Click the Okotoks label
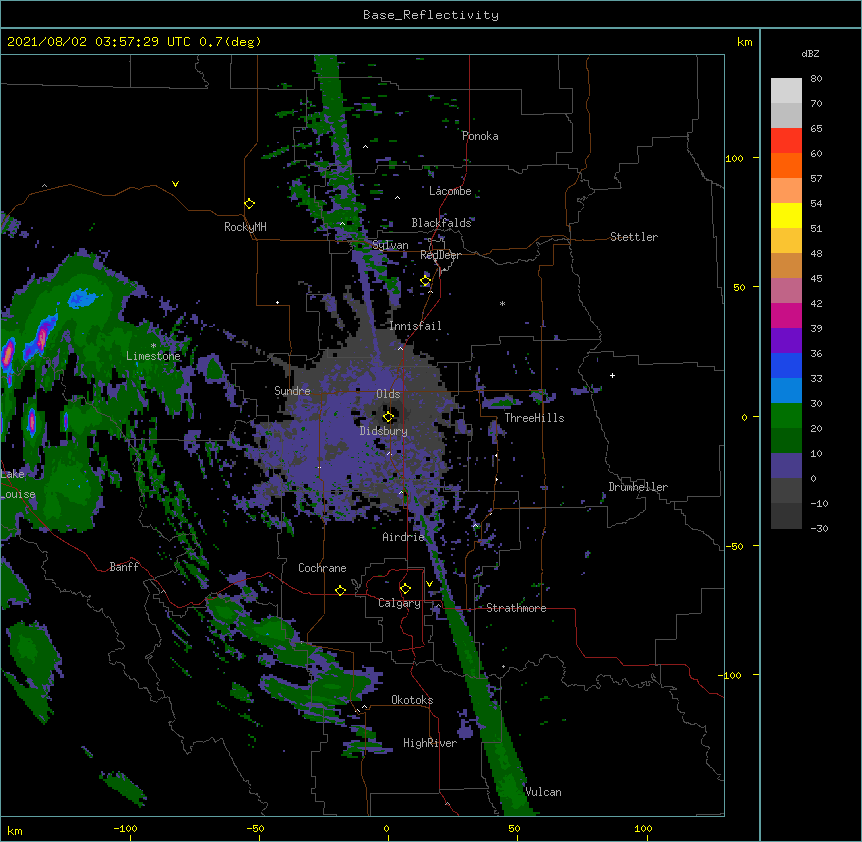 click(x=412, y=700)
